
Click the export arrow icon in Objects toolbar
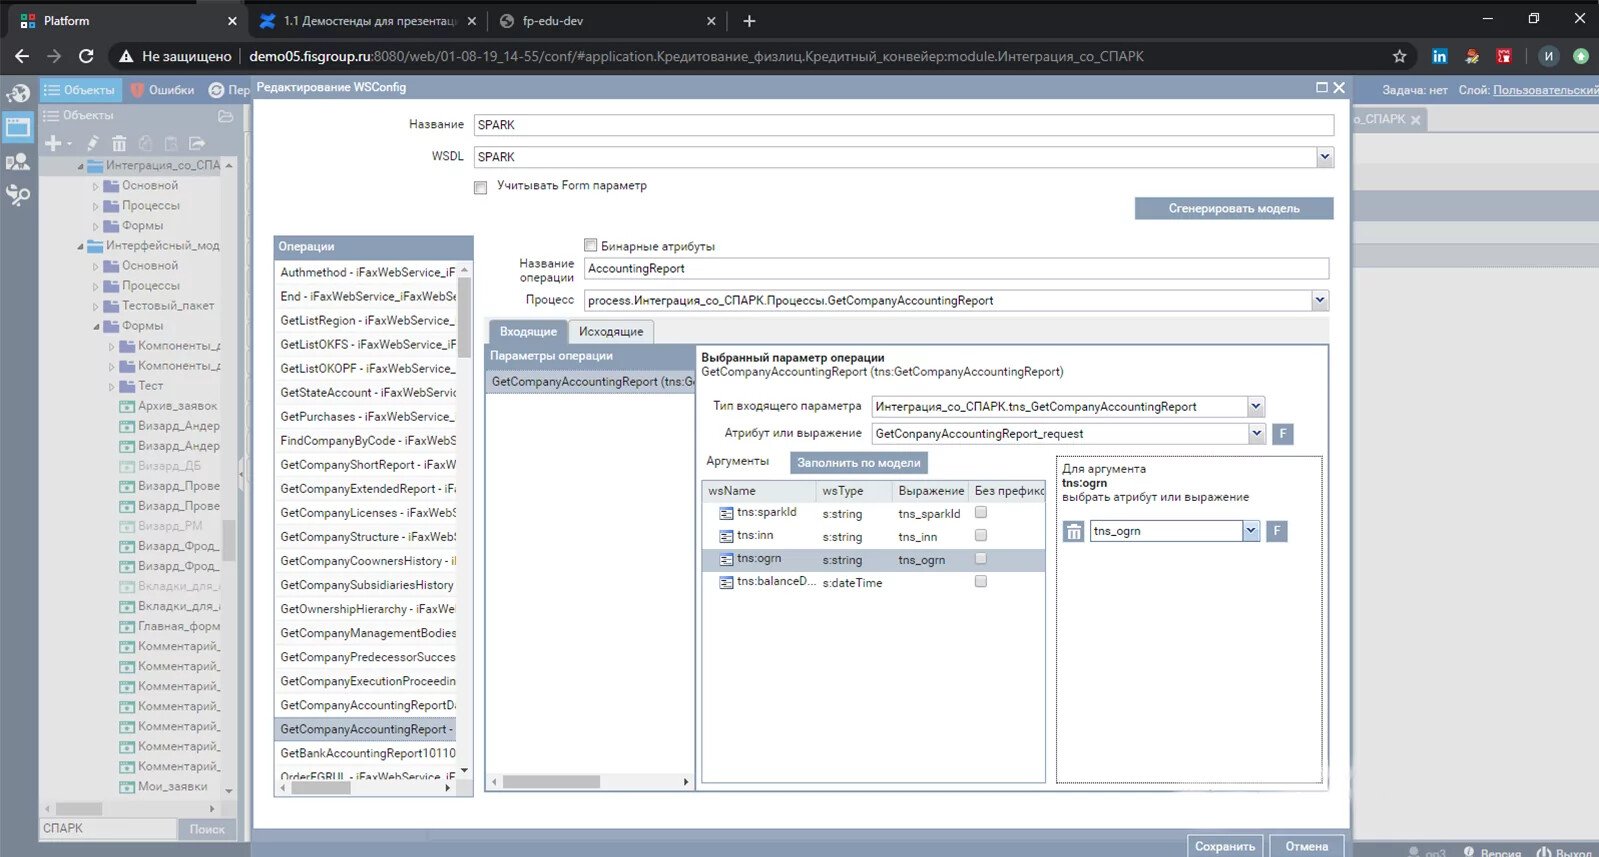point(197,144)
